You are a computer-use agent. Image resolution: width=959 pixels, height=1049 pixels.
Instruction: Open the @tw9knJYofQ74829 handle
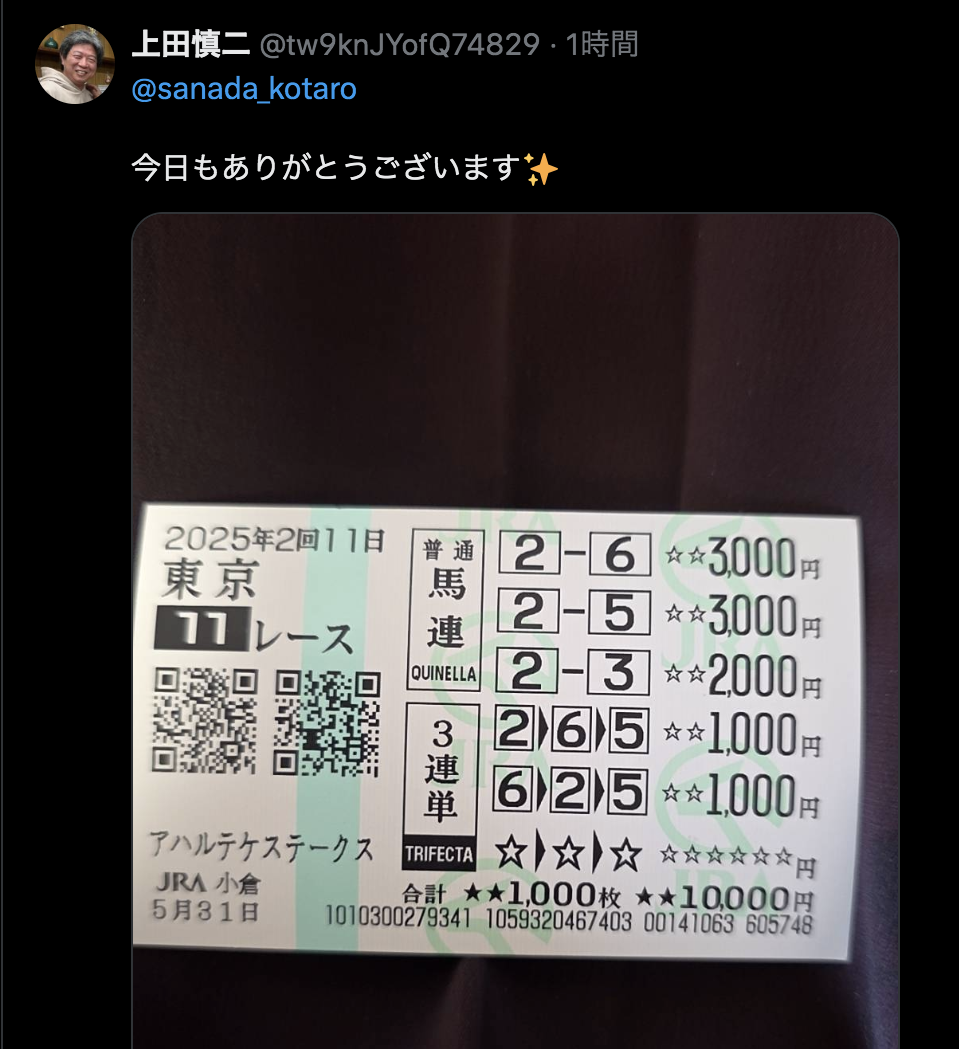399,45
